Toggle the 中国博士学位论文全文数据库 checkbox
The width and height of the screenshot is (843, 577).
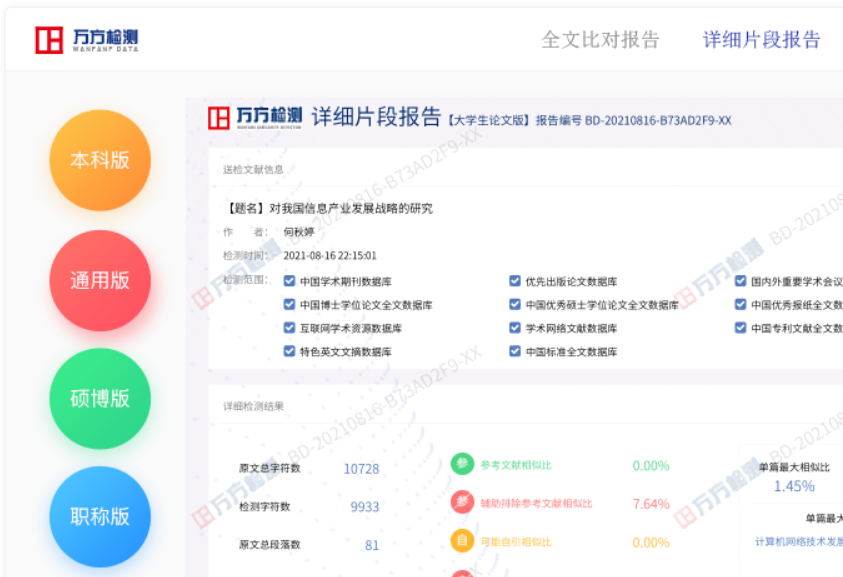pyautogui.click(x=289, y=304)
